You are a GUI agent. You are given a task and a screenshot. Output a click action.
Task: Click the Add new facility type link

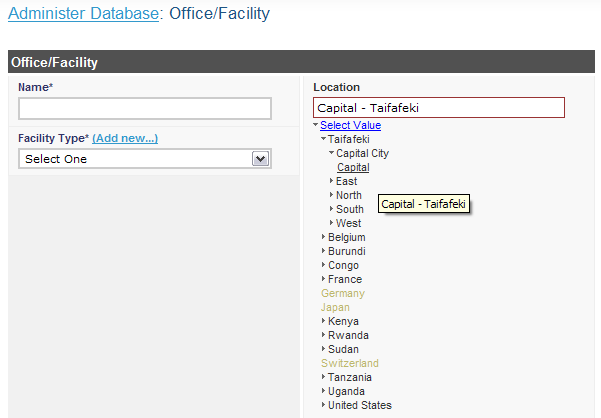(125, 138)
